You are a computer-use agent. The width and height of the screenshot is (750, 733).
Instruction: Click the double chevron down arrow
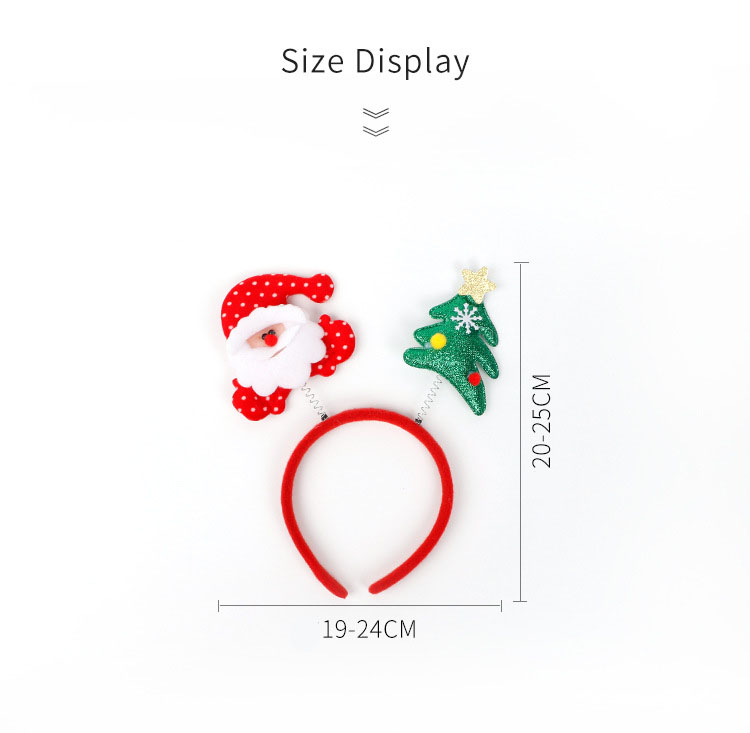tap(376, 122)
